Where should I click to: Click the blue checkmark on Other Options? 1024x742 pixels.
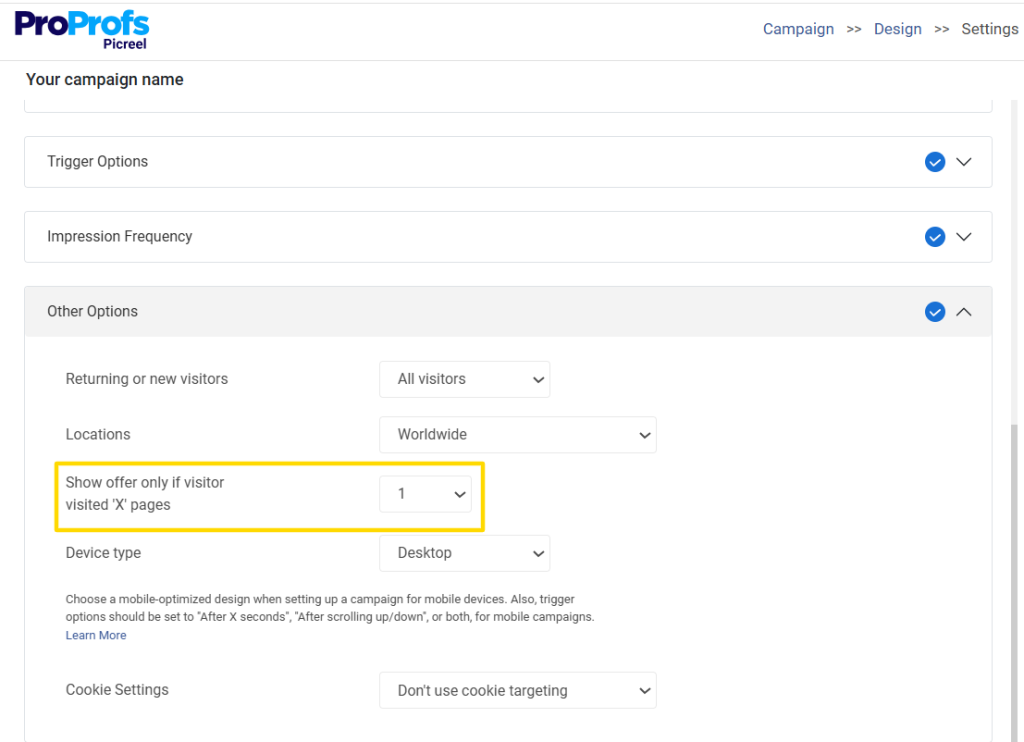click(935, 311)
